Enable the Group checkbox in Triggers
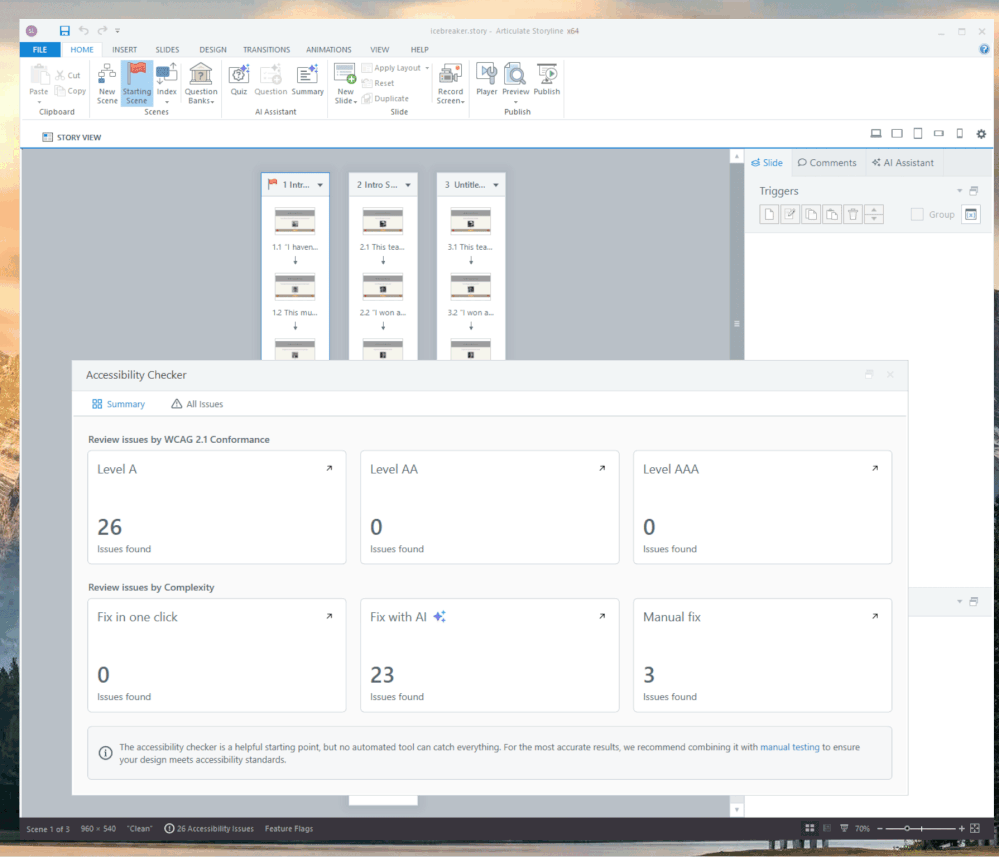Viewport: 999px width, 857px height. [917, 214]
